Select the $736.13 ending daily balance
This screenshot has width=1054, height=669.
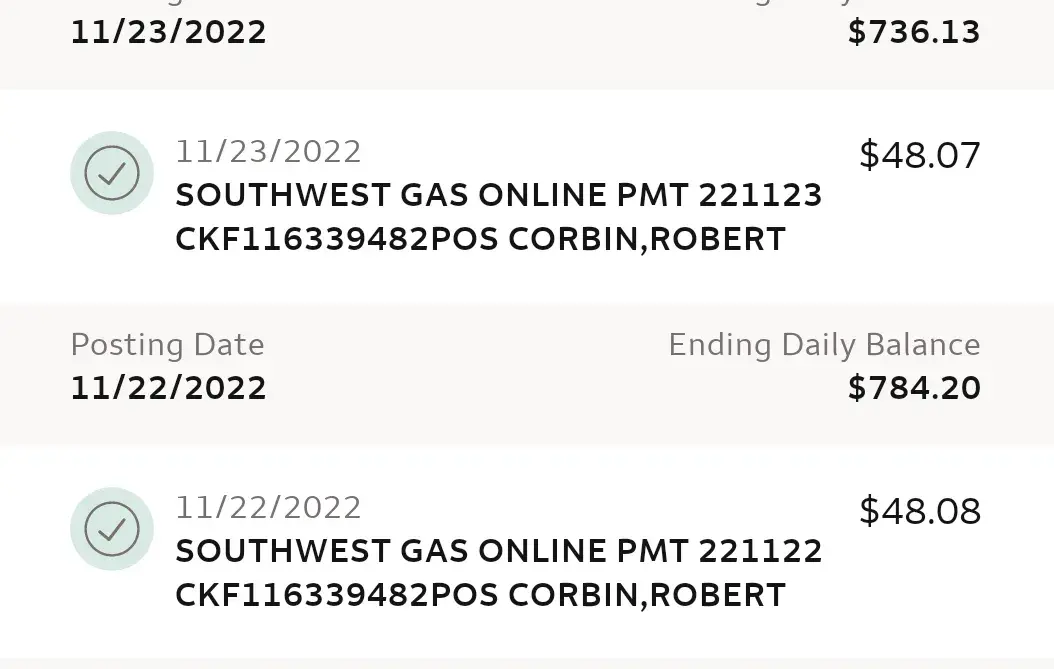tap(914, 32)
